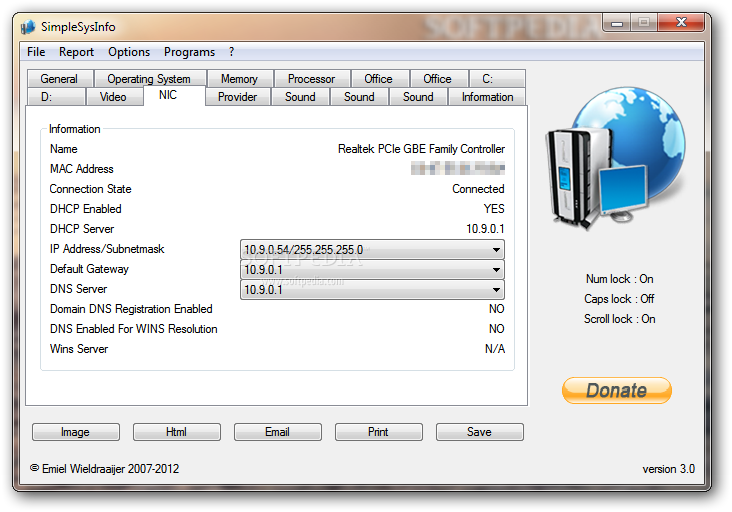
Task: Open the Options menu
Action: [x=129, y=52]
